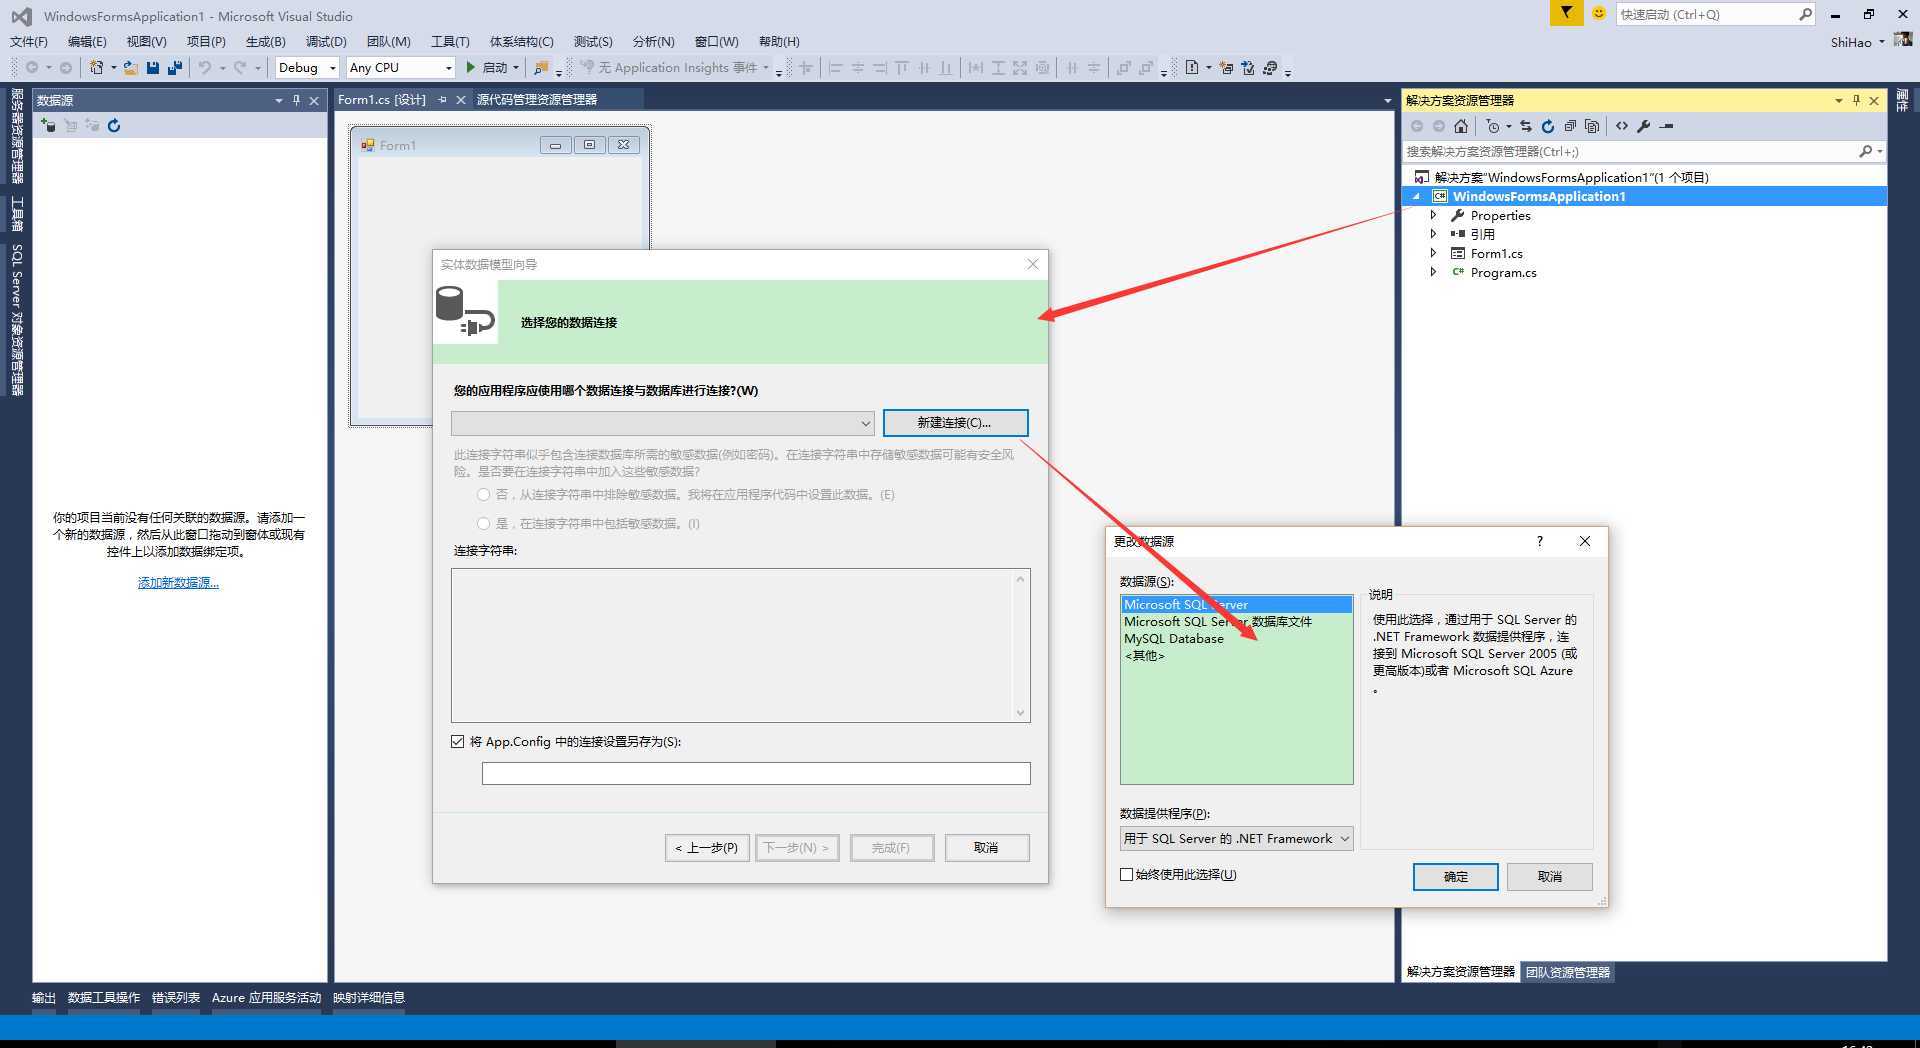Click the feedback smiley icon
Viewport: 1920px width, 1048px height.
[x=1598, y=13]
